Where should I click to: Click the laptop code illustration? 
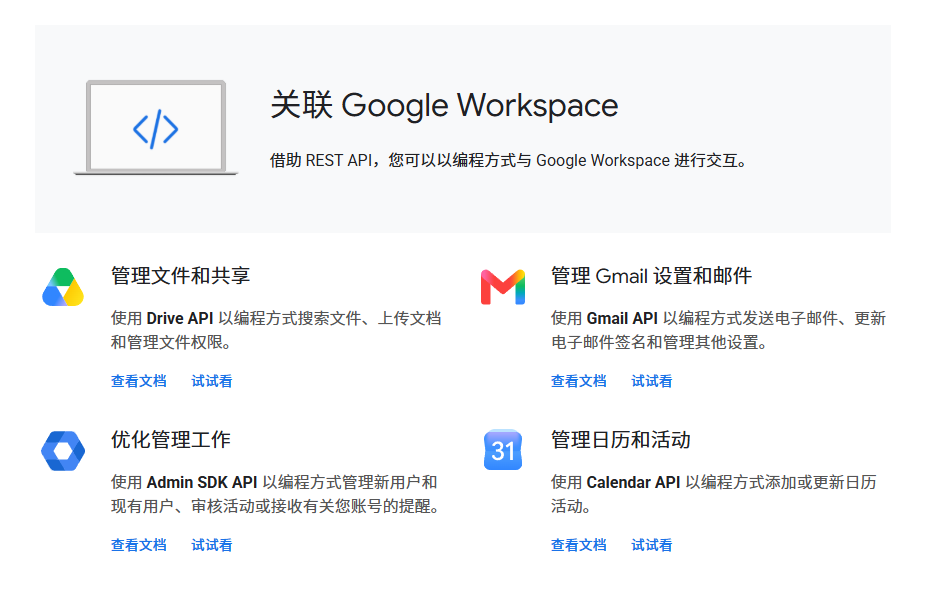[x=156, y=128]
